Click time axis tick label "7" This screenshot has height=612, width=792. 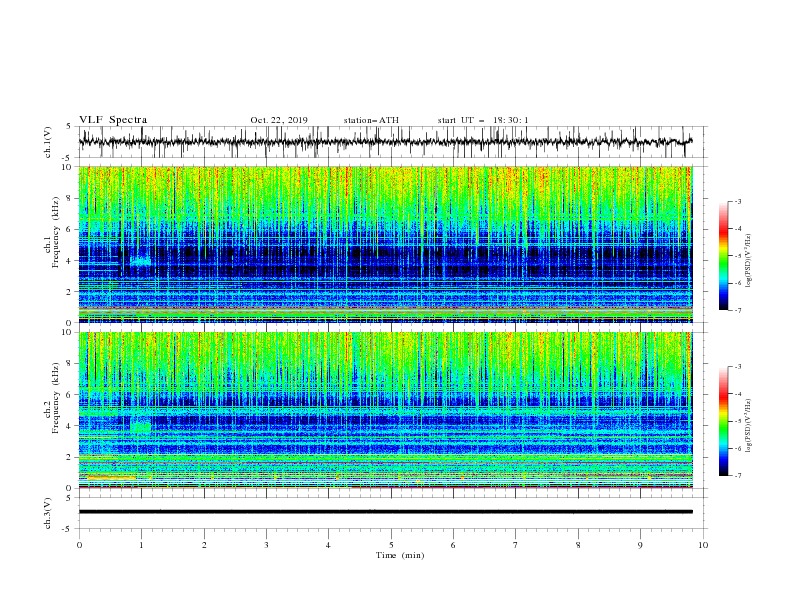(516, 545)
